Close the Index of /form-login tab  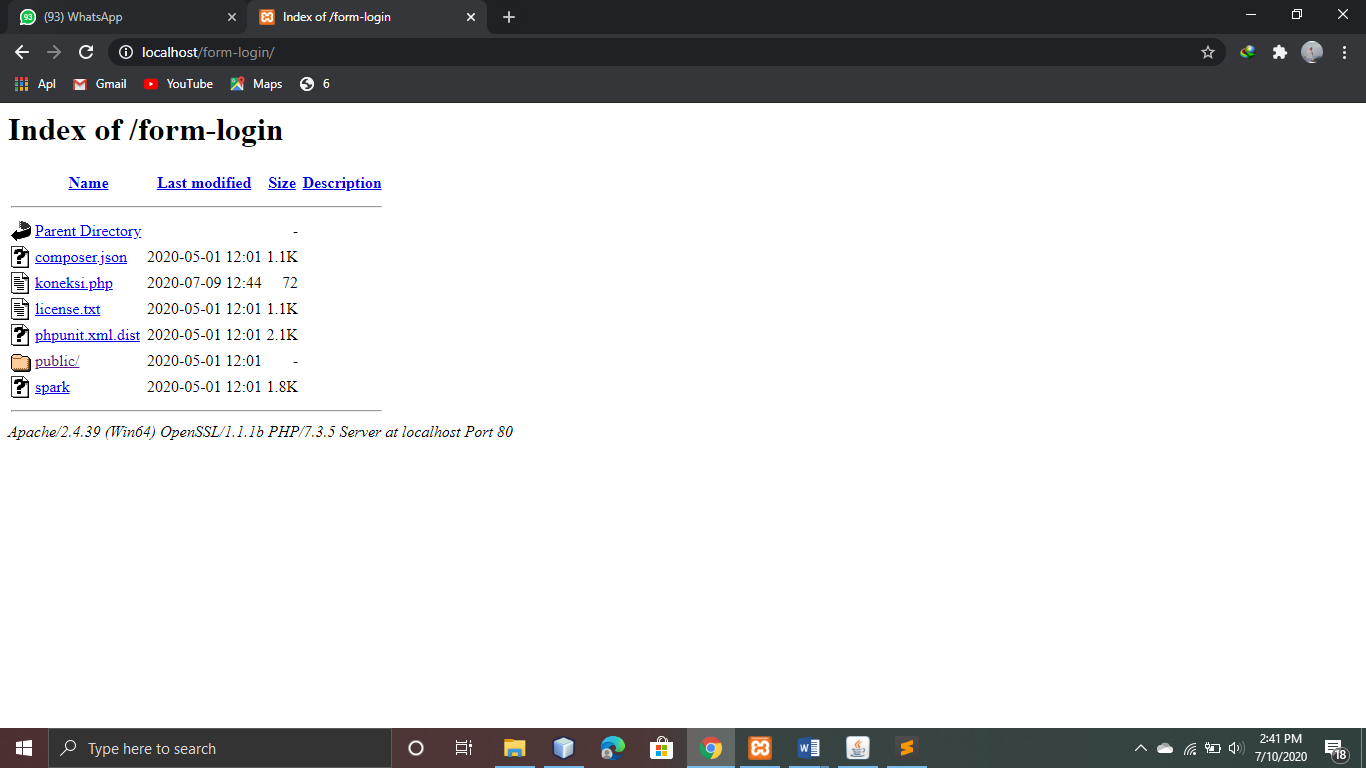[471, 17]
